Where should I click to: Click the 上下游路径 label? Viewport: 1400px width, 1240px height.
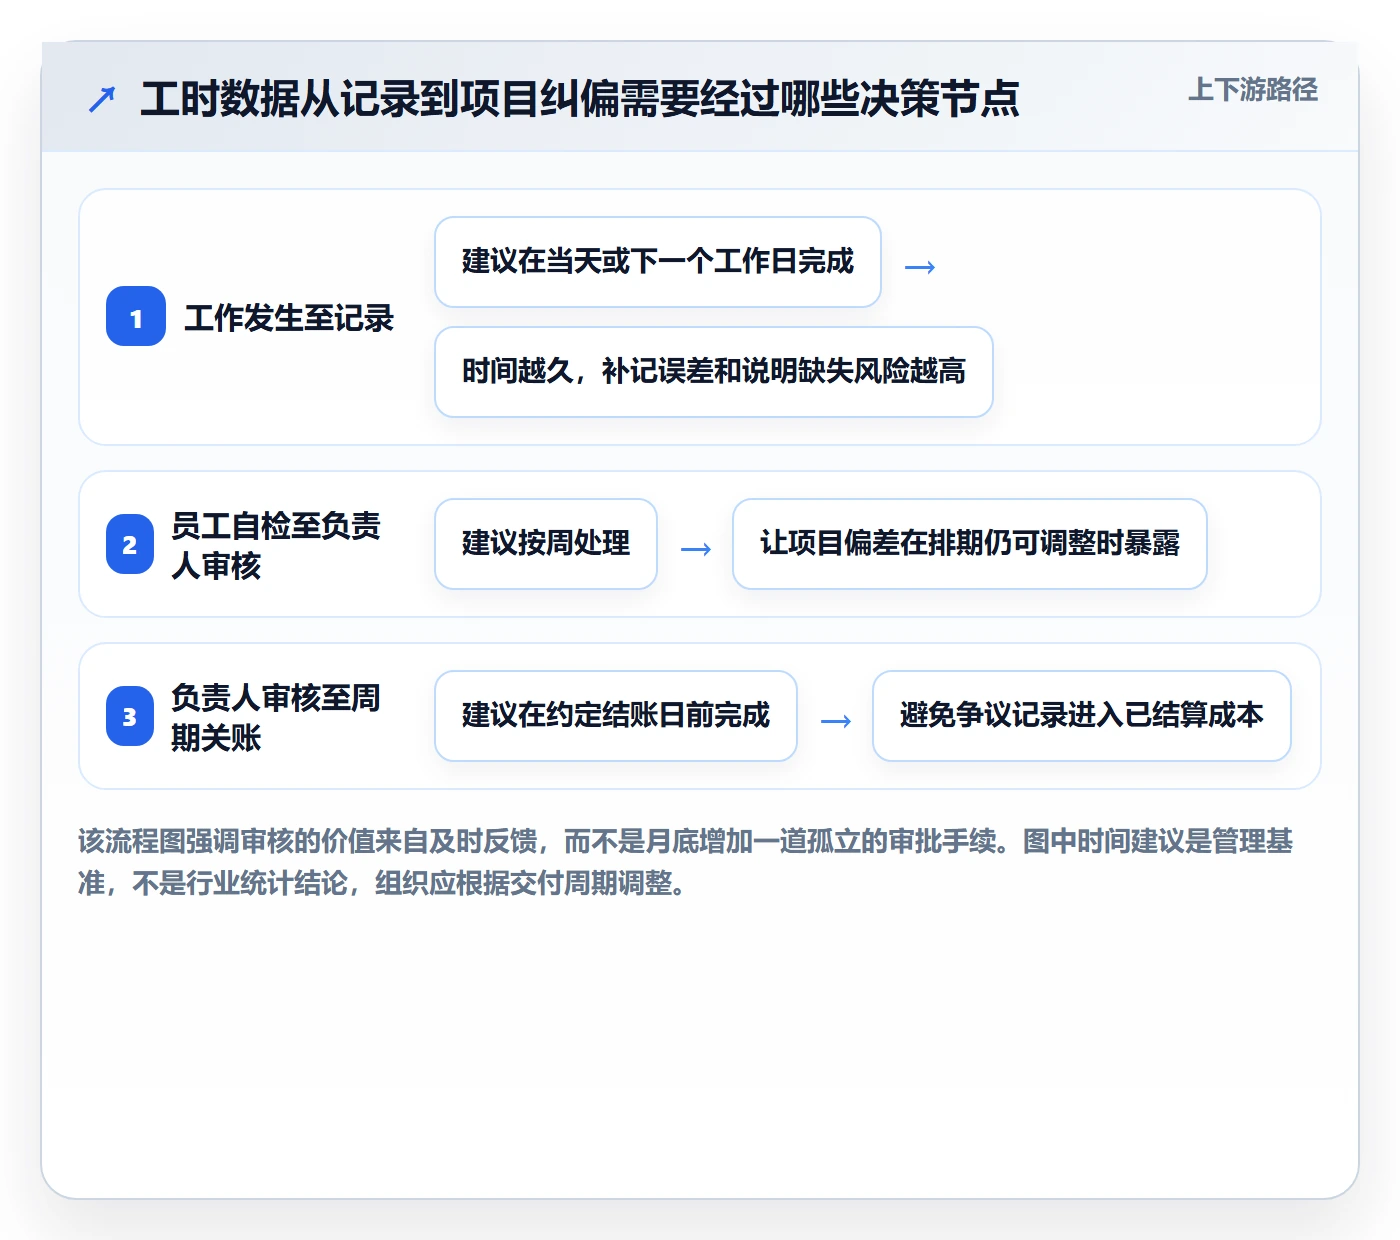click(x=1253, y=90)
